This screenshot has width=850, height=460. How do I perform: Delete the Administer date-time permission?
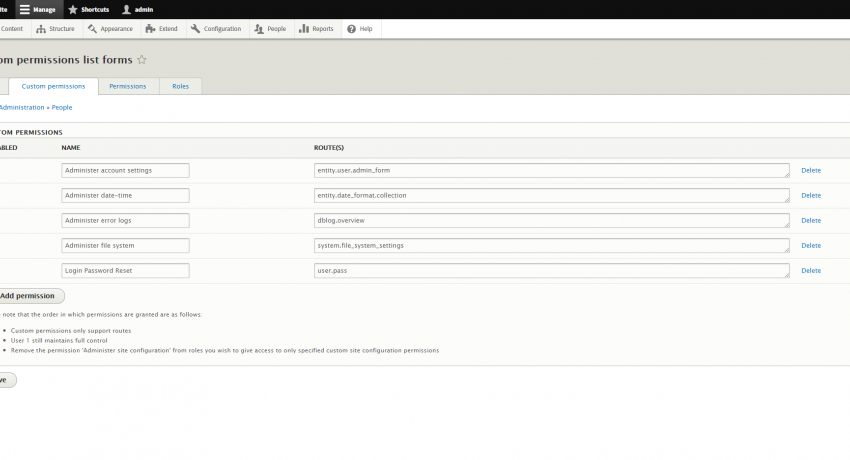[811, 195]
